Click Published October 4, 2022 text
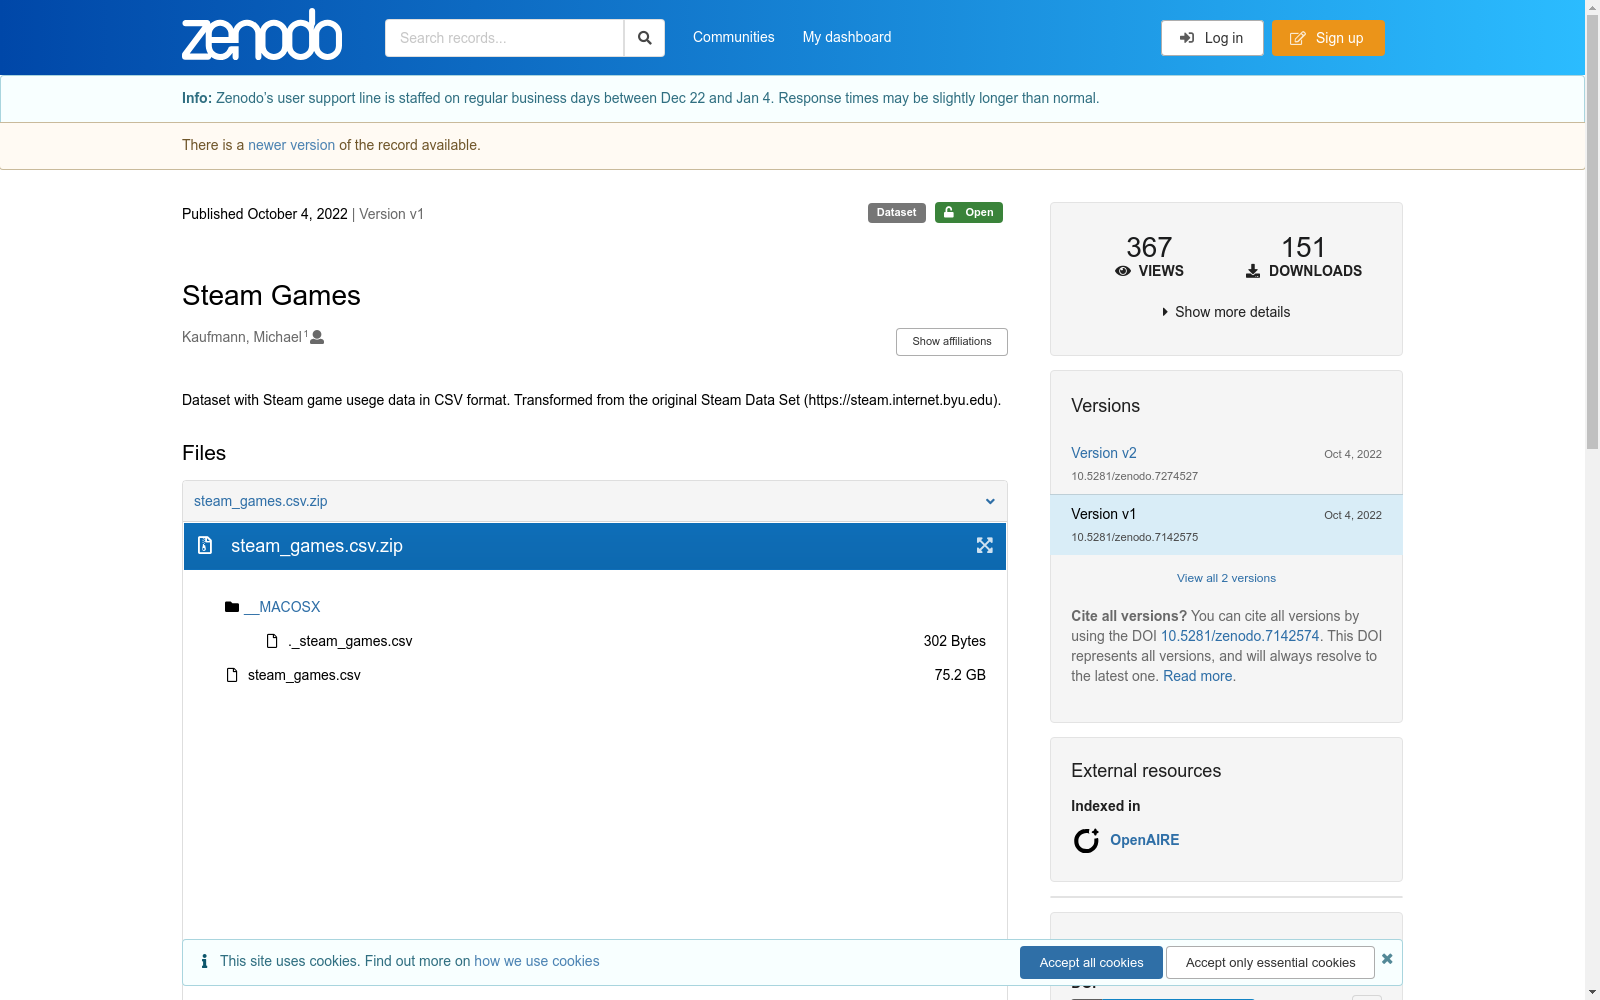The image size is (1600, 1000). 265,214
